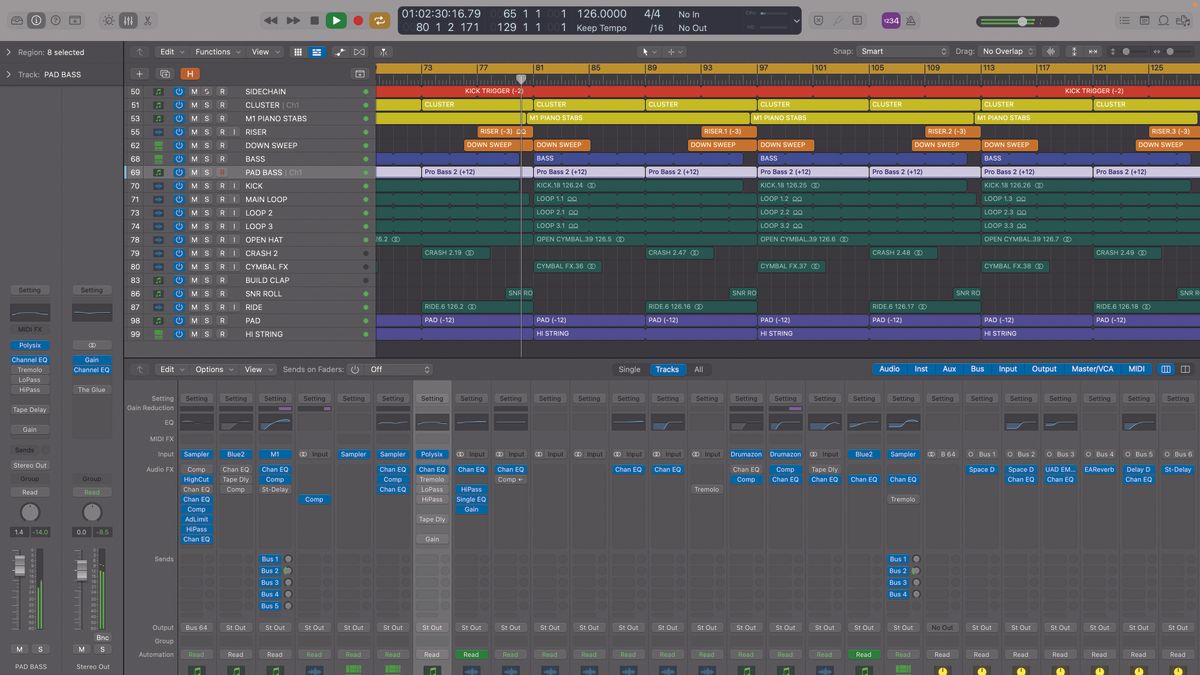Open the Mixer panel icon in the toolbar
The image size is (1200, 675).
pos(128,19)
